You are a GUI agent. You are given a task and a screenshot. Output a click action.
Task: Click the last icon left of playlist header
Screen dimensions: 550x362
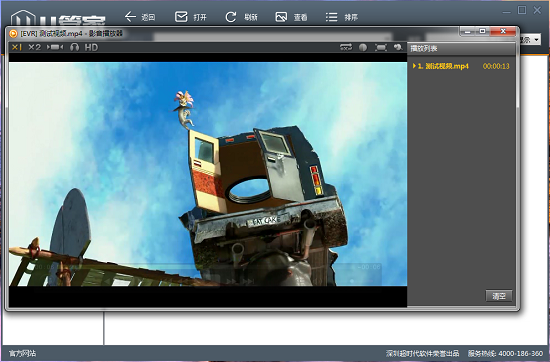coord(398,47)
